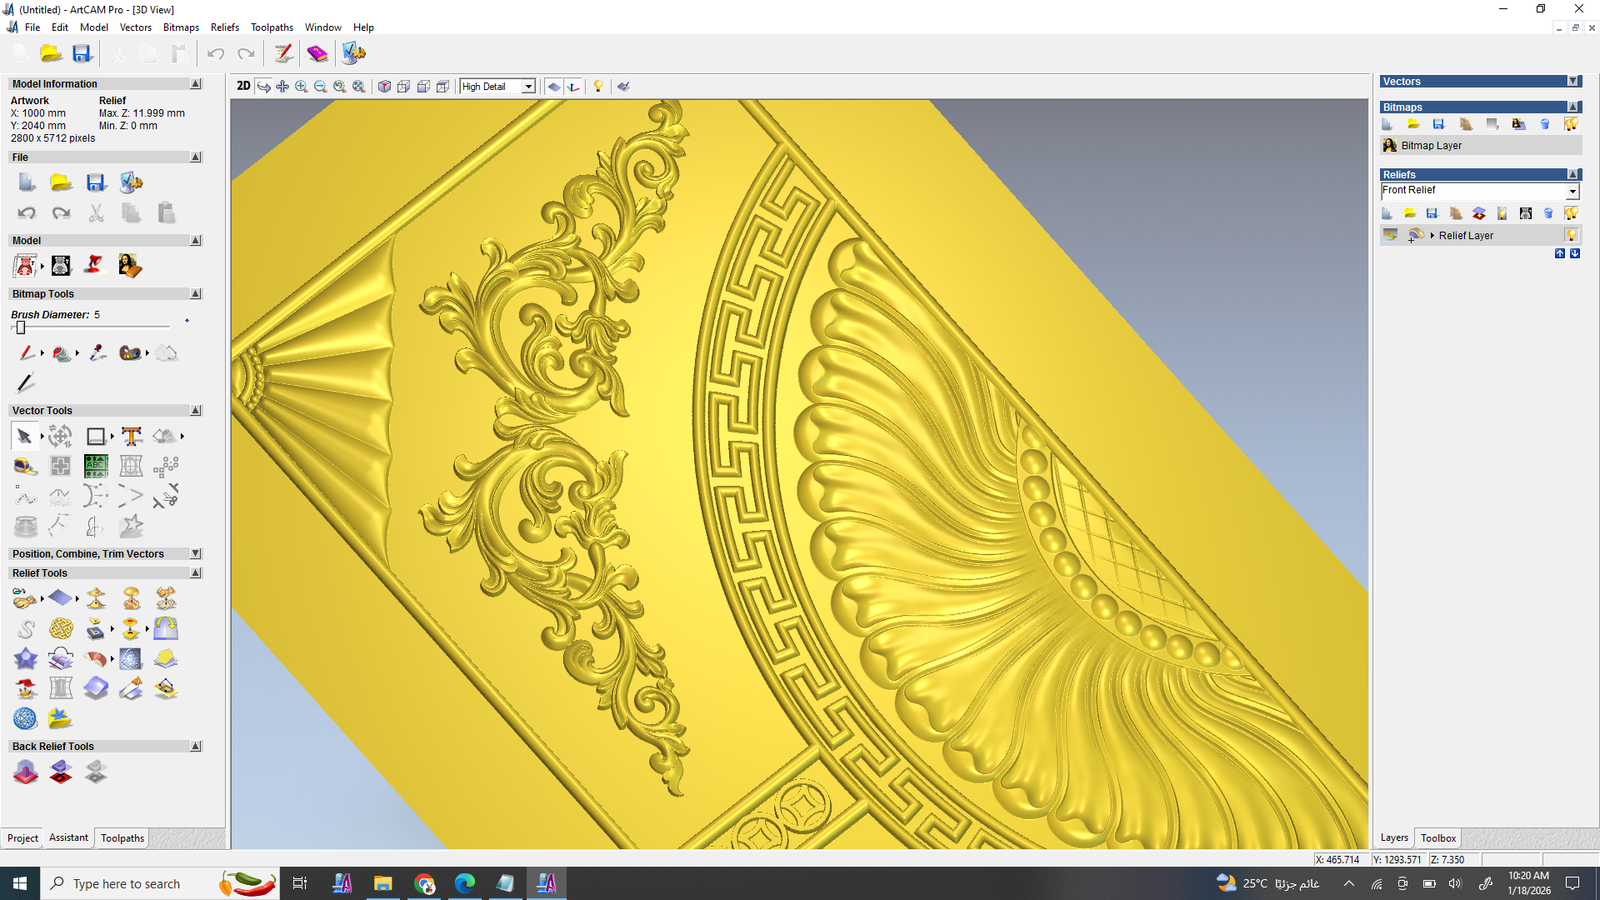Click the Create Vector Text tool
Viewport: 1600px width, 900px height.
pos(131,436)
